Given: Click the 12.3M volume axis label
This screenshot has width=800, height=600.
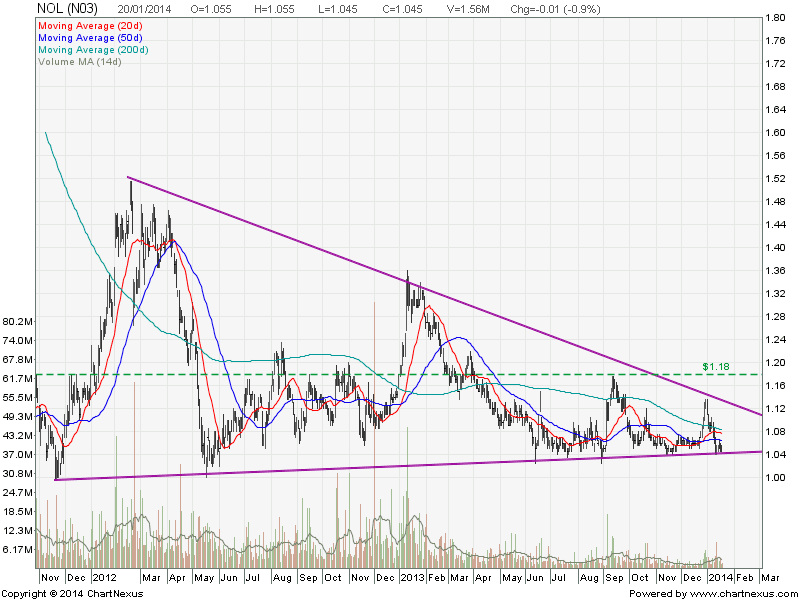Looking at the screenshot, I should click(x=18, y=530).
